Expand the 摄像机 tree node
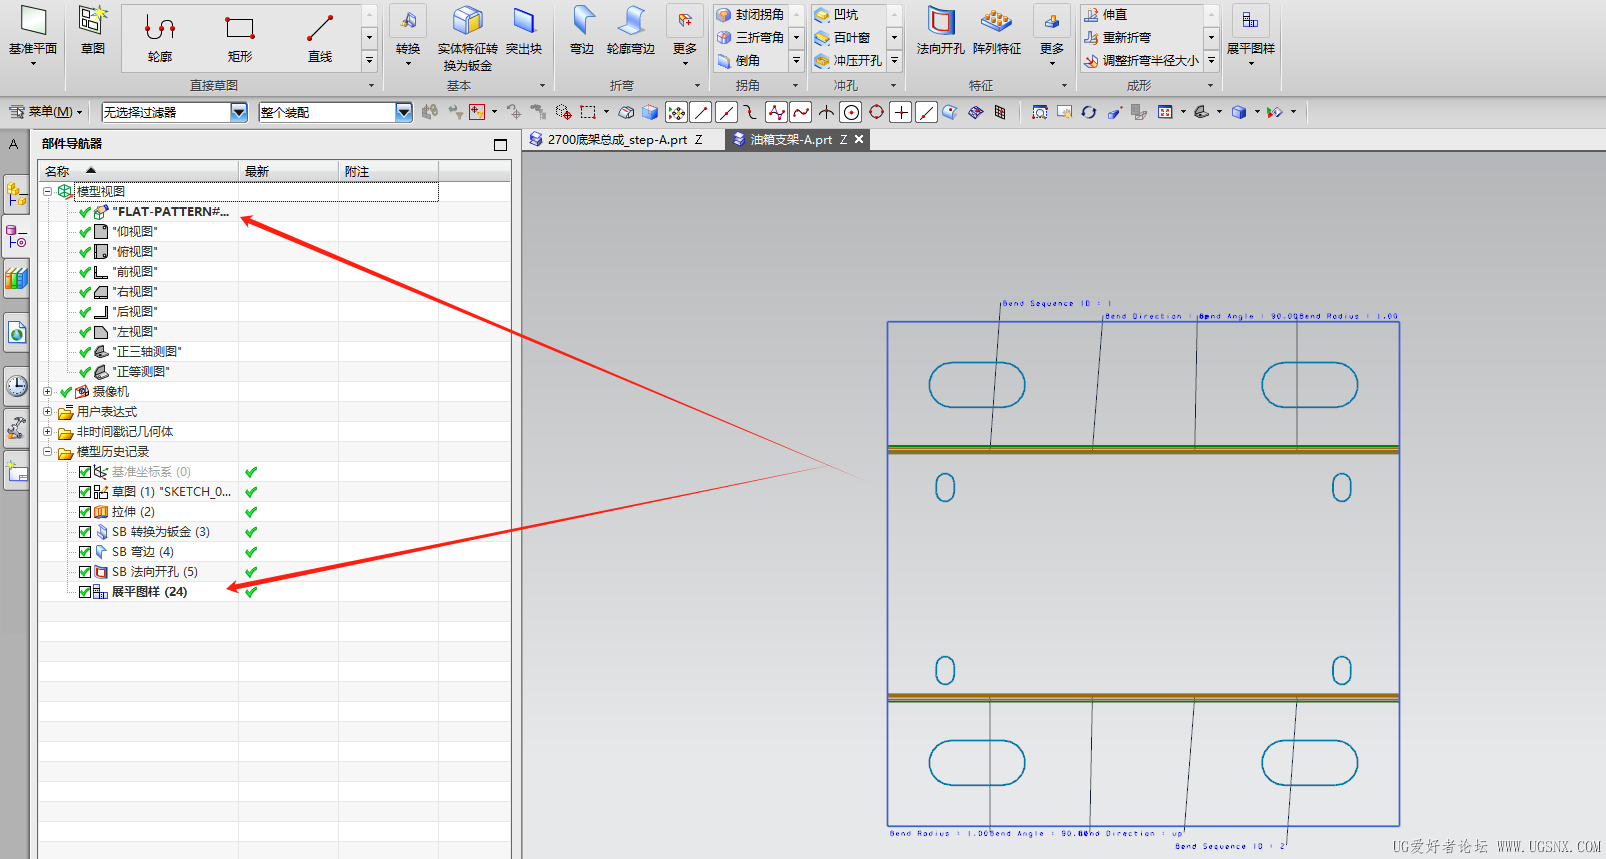This screenshot has width=1606, height=859. click(47, 391)
